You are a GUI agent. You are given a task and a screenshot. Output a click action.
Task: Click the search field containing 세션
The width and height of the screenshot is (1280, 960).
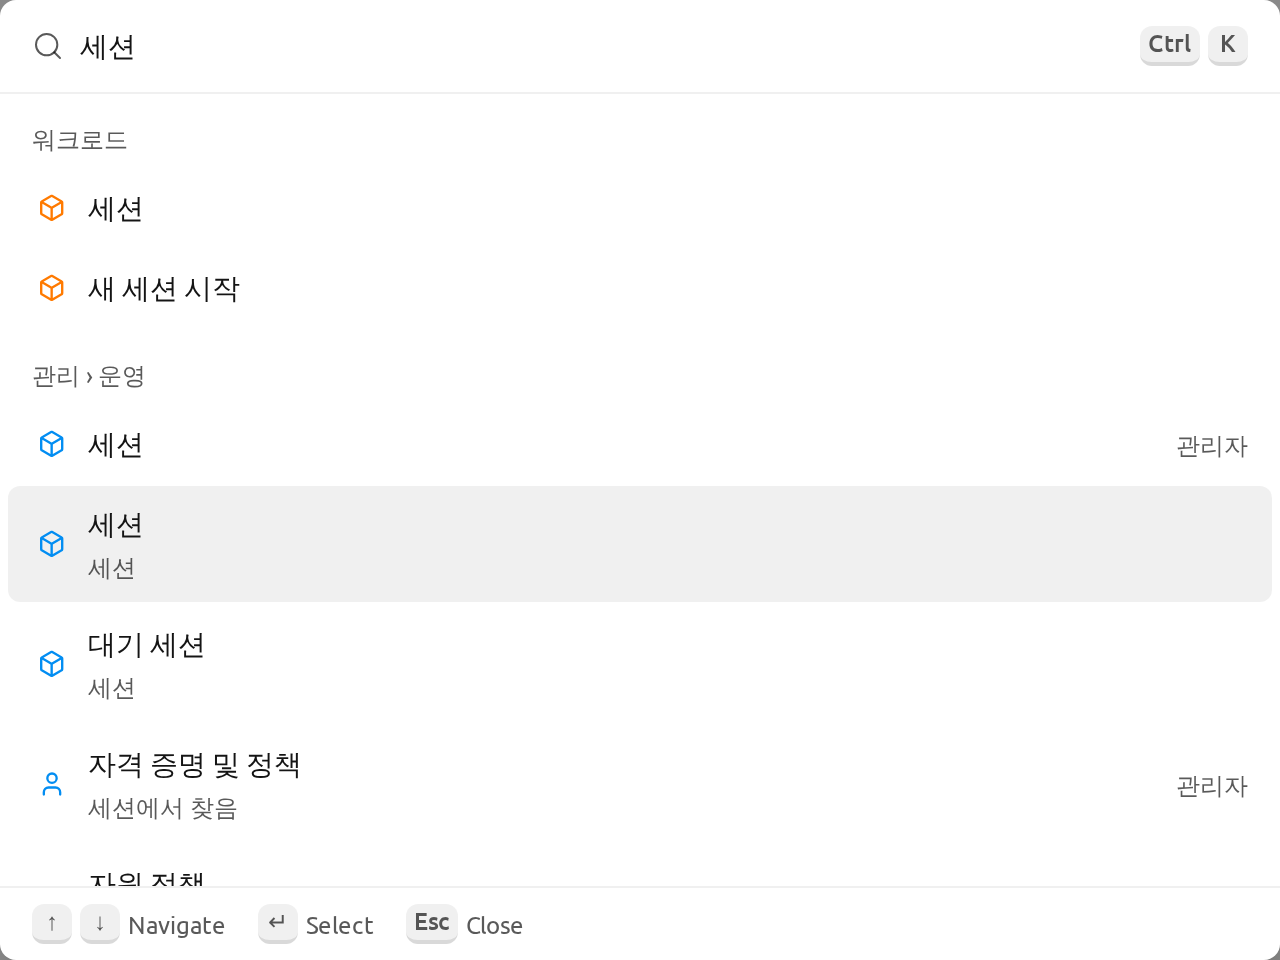600,46
